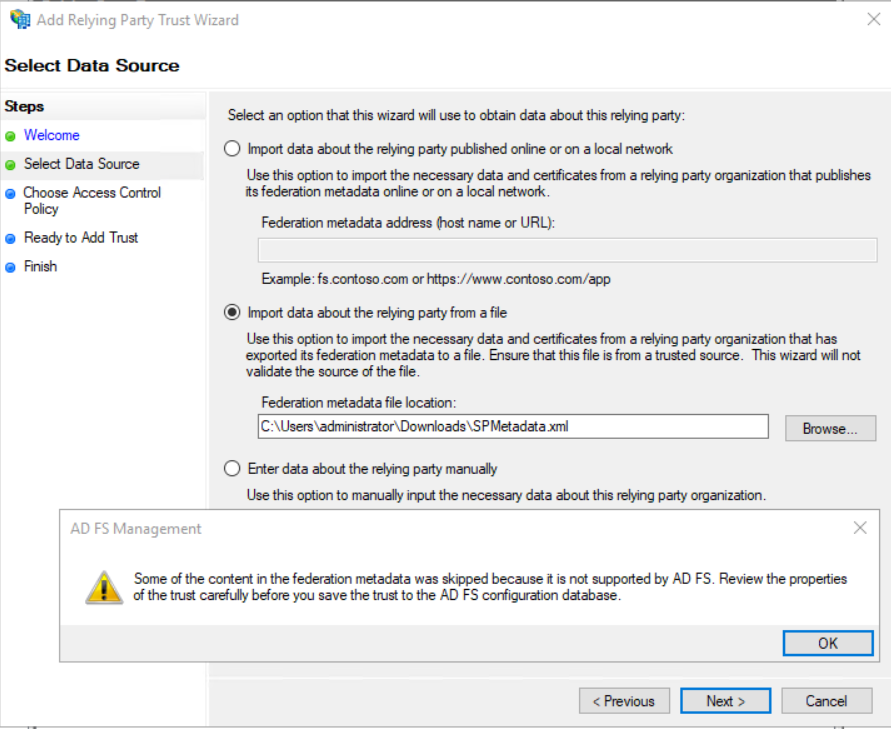The width and height of the screenshot is (891, 729).
Task: Select importing relying party data published online
Action: (231, 147)
